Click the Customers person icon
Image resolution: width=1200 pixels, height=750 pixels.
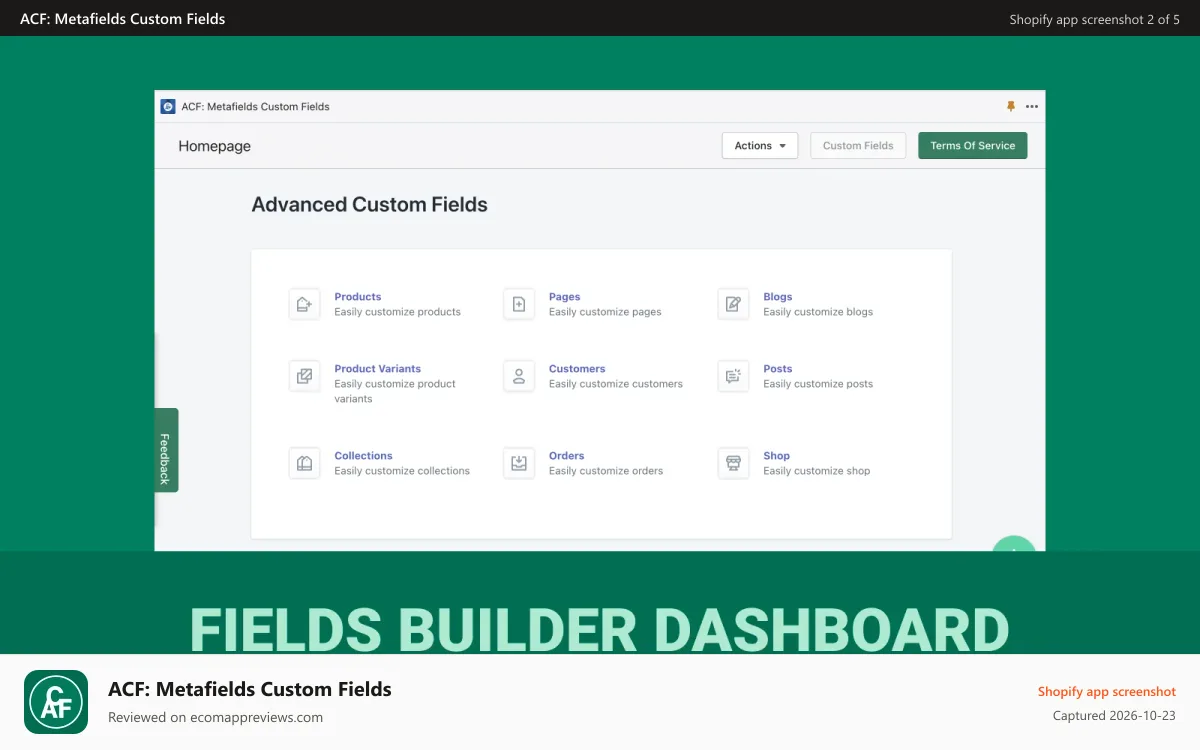519,376
